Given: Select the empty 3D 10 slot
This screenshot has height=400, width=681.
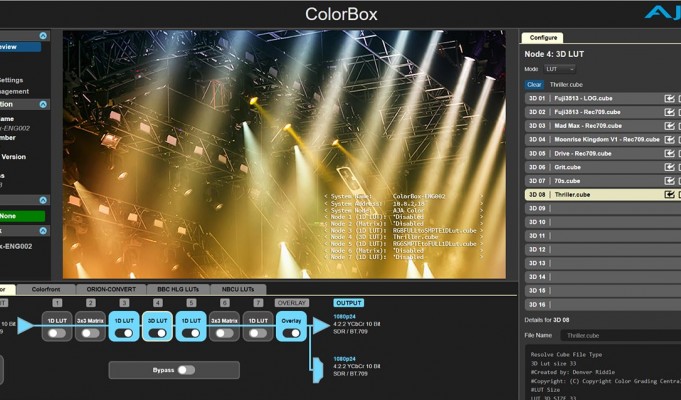Looking at the screenshot, I should (x=603, y=222).
